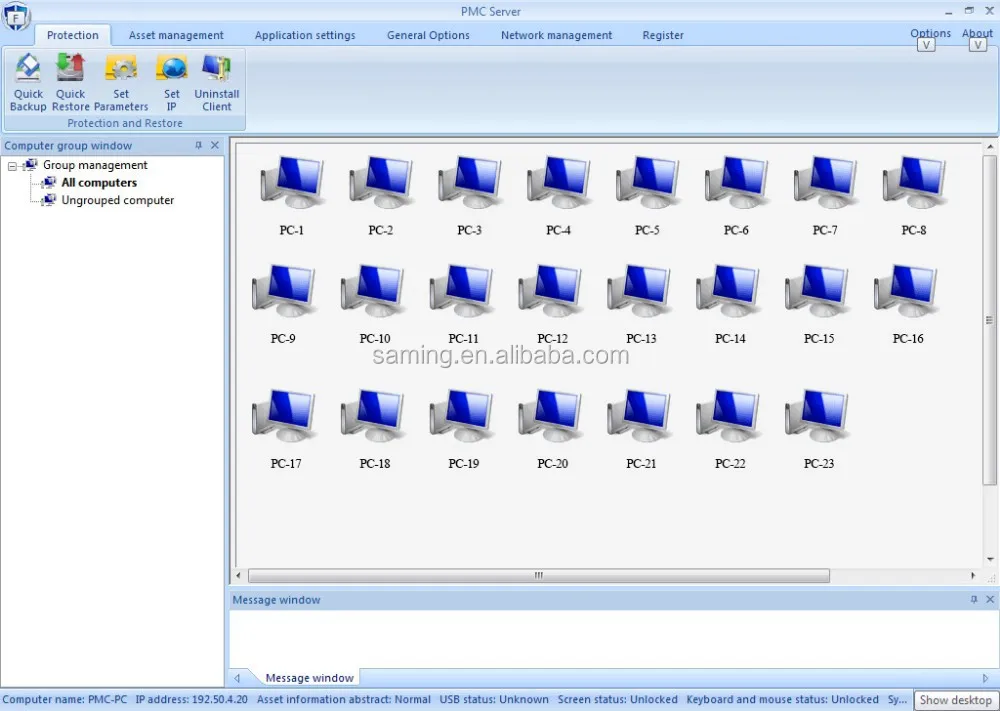Click the PC-16 computer icon
This screenshot has width=1000, height=711.
point(908,292)
